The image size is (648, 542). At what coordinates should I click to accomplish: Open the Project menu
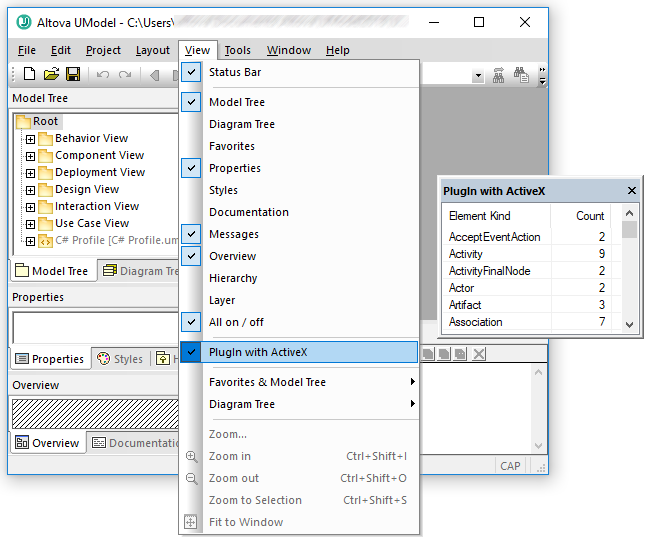coord(103,50)
